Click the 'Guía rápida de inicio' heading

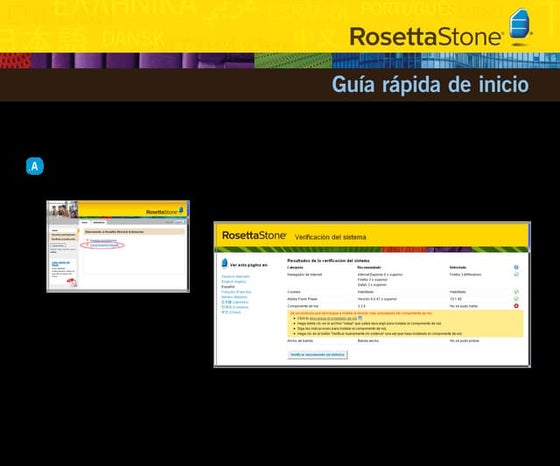click(430, 85)
